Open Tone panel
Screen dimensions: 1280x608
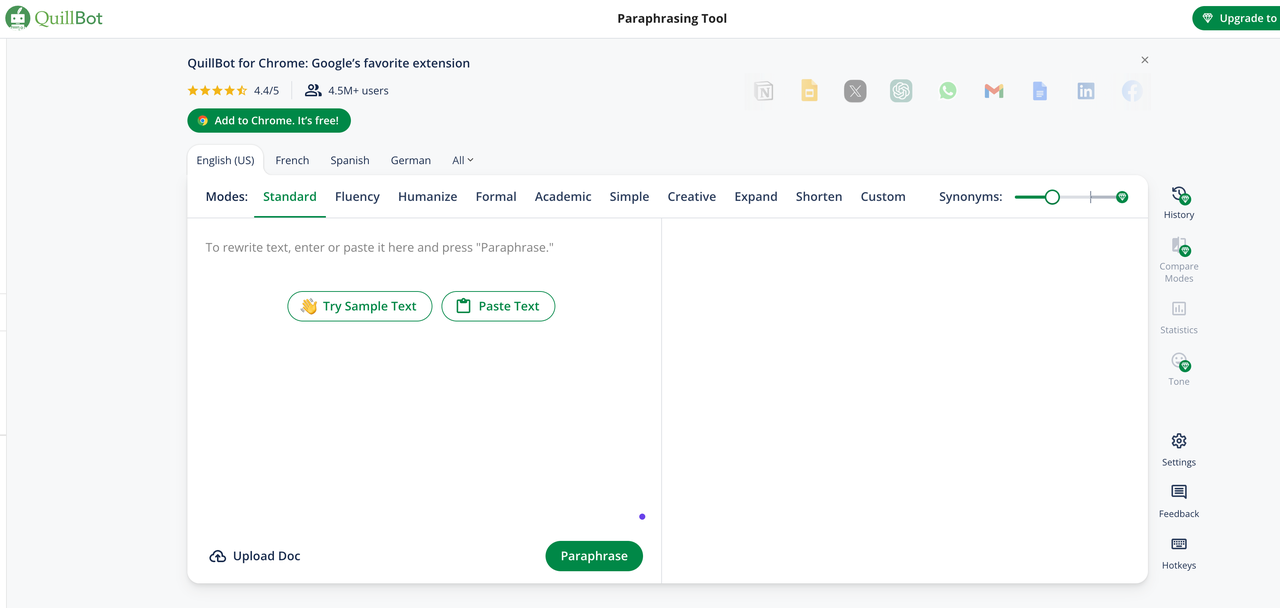pyautogui.click(x=1179, y=369)
